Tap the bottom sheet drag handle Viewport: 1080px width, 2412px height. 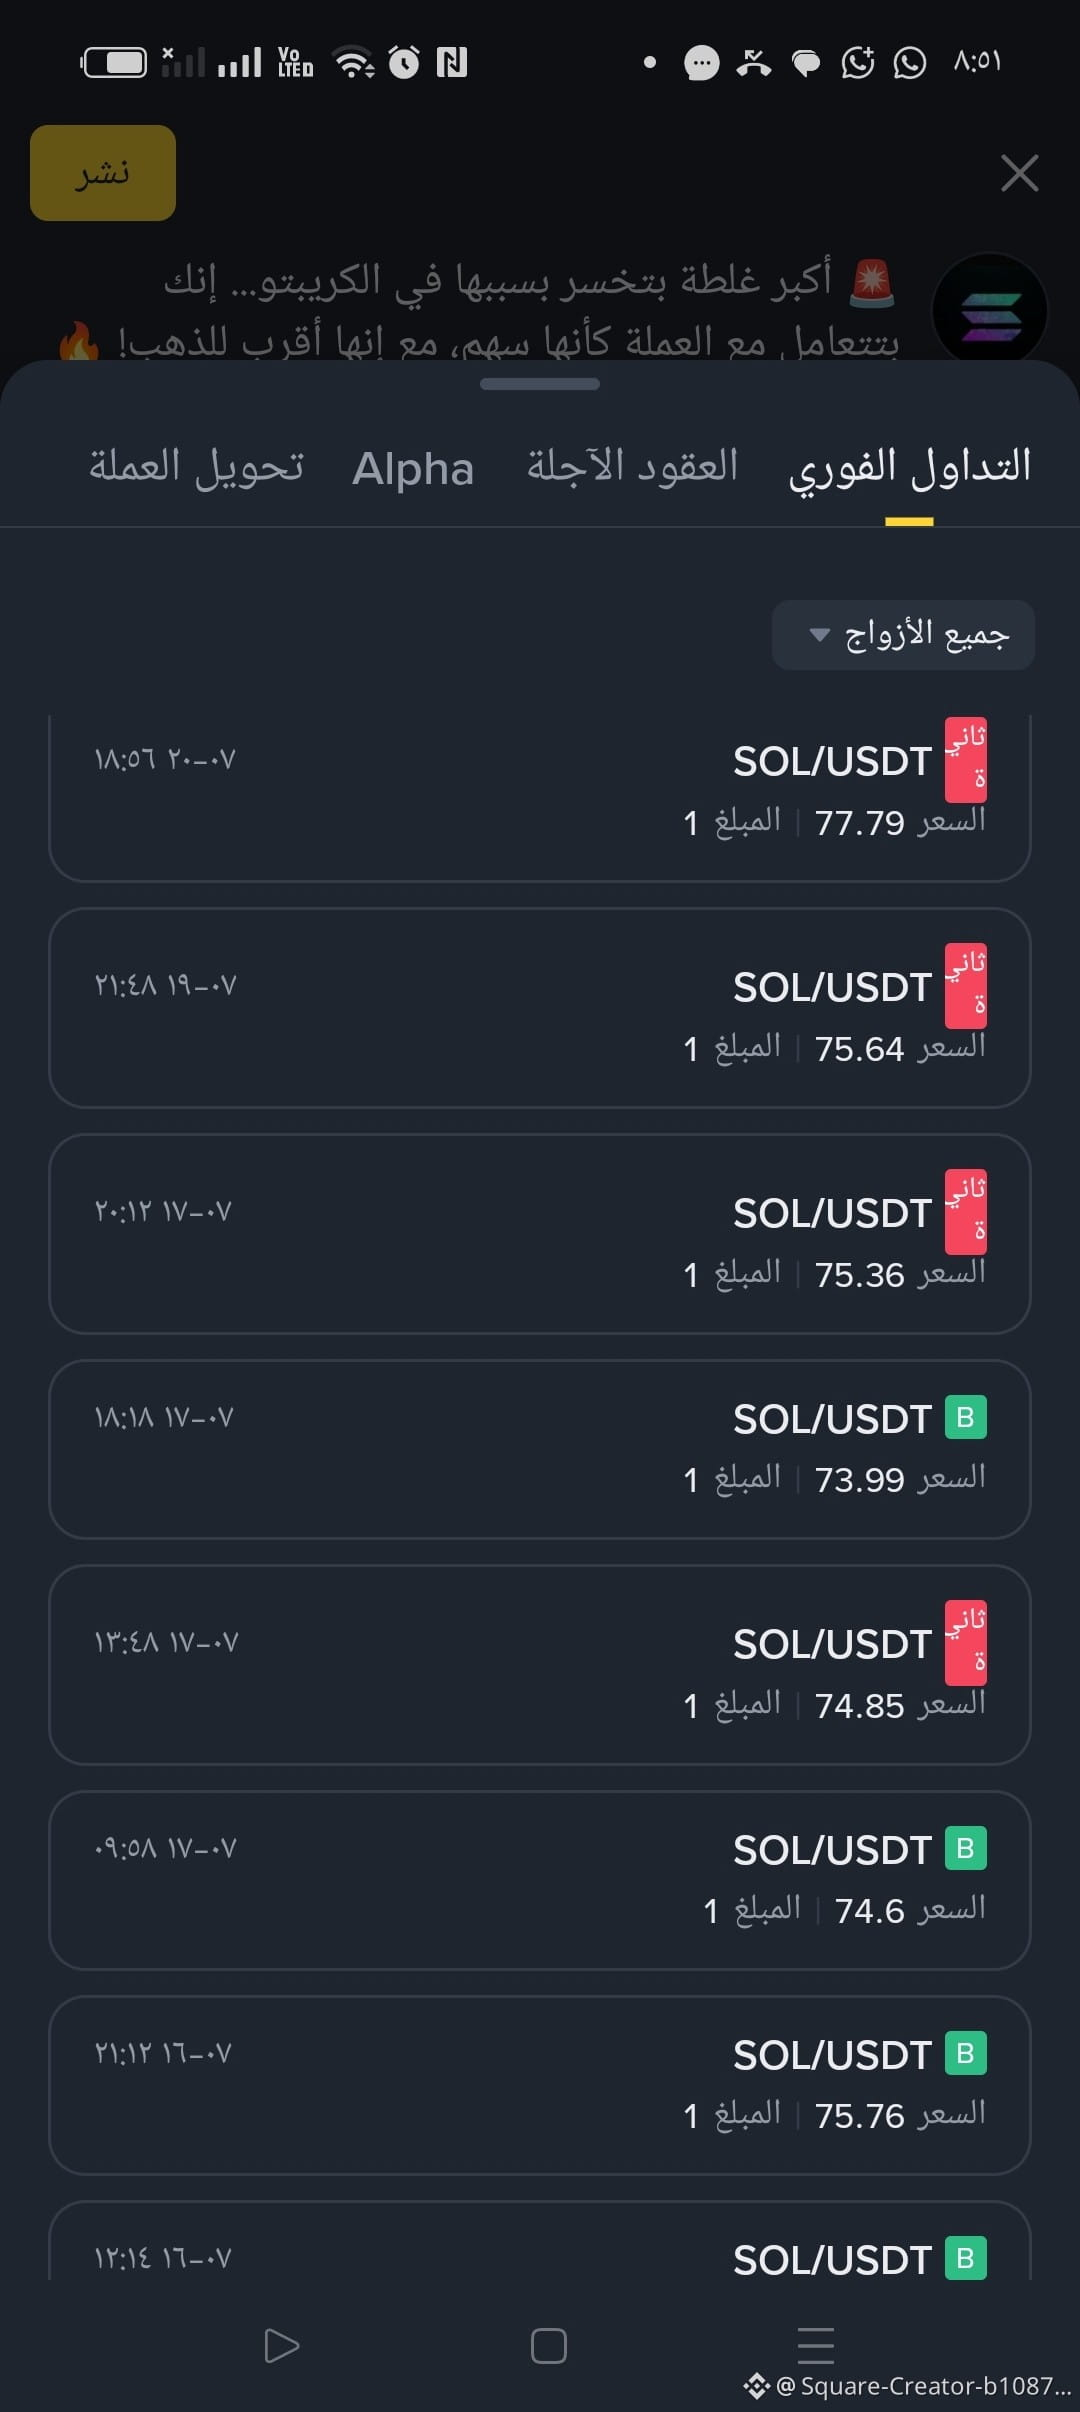coord(540,384)
